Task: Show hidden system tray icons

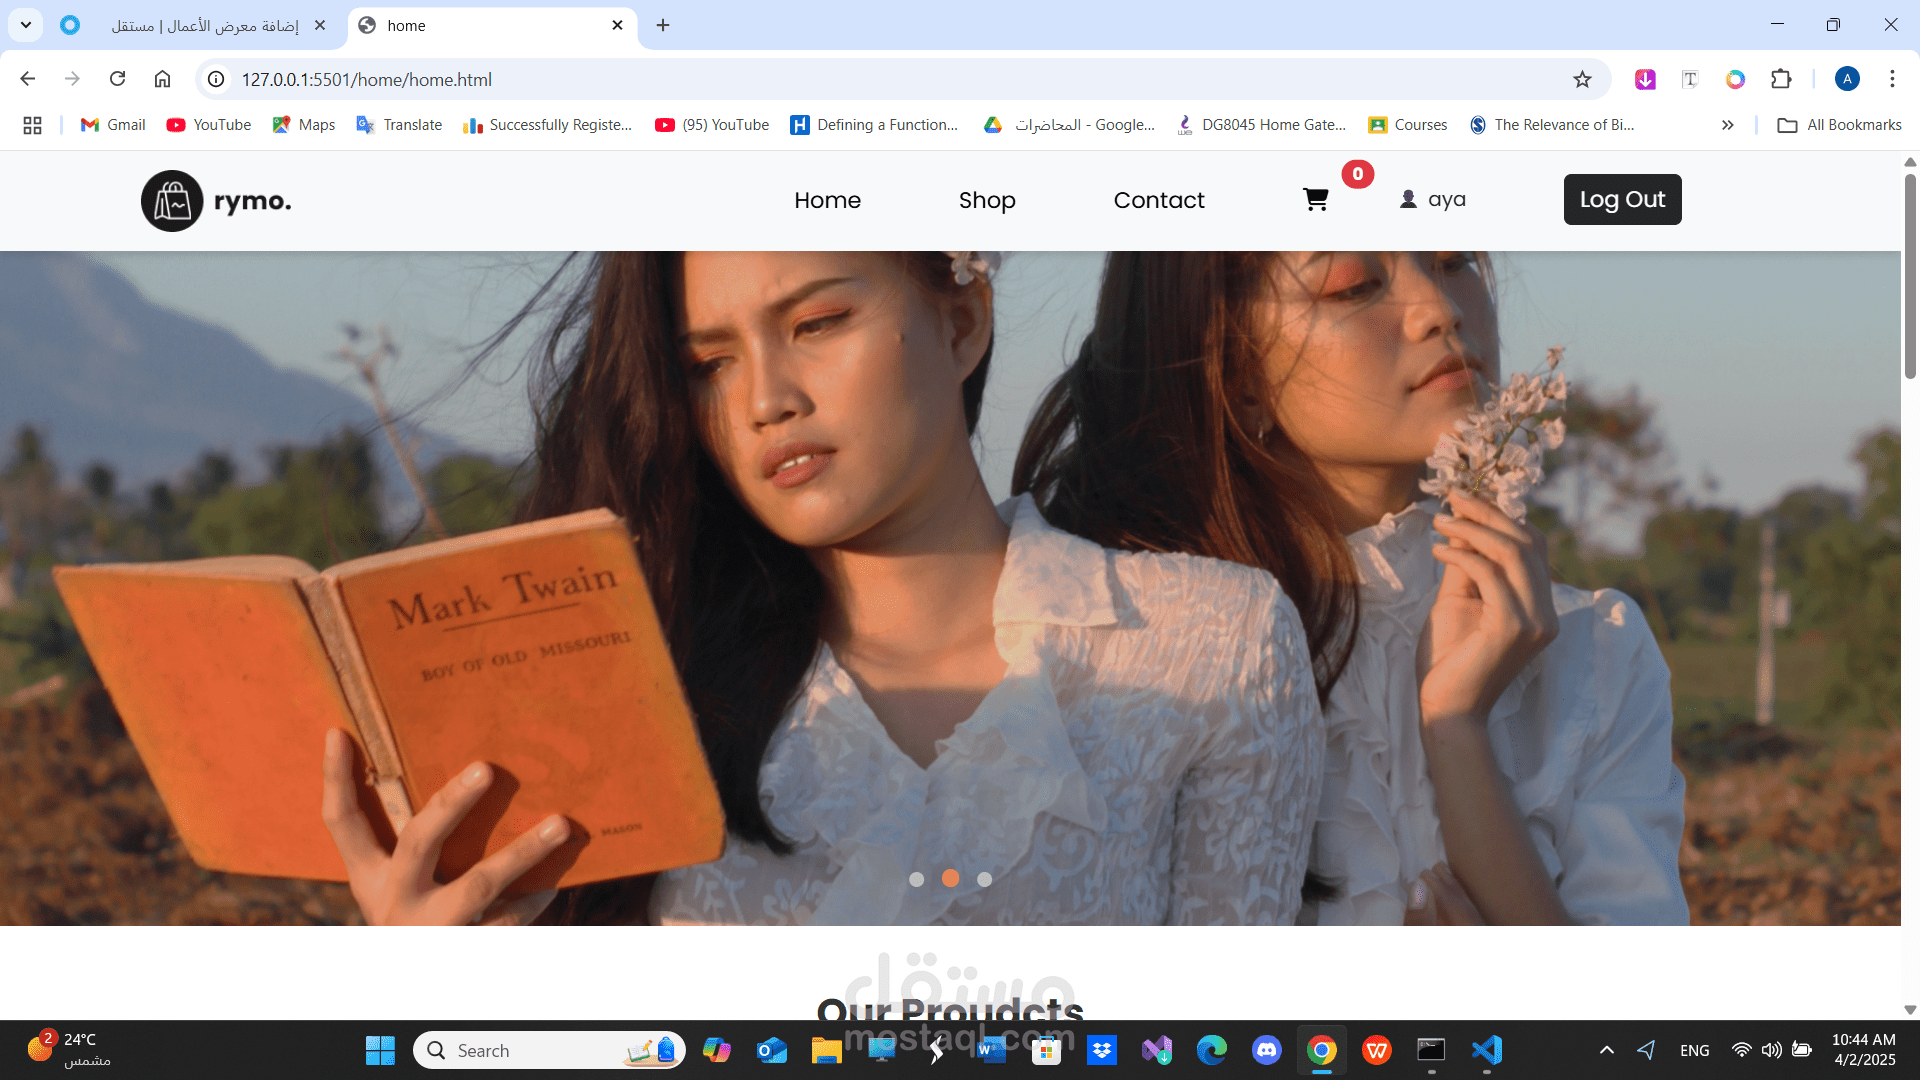Action: [x=1606, y=1050]
